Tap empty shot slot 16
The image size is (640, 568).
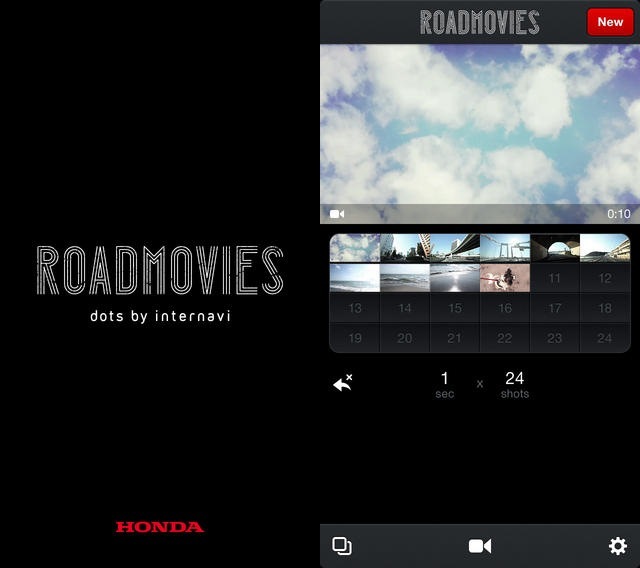pos(505,308)
